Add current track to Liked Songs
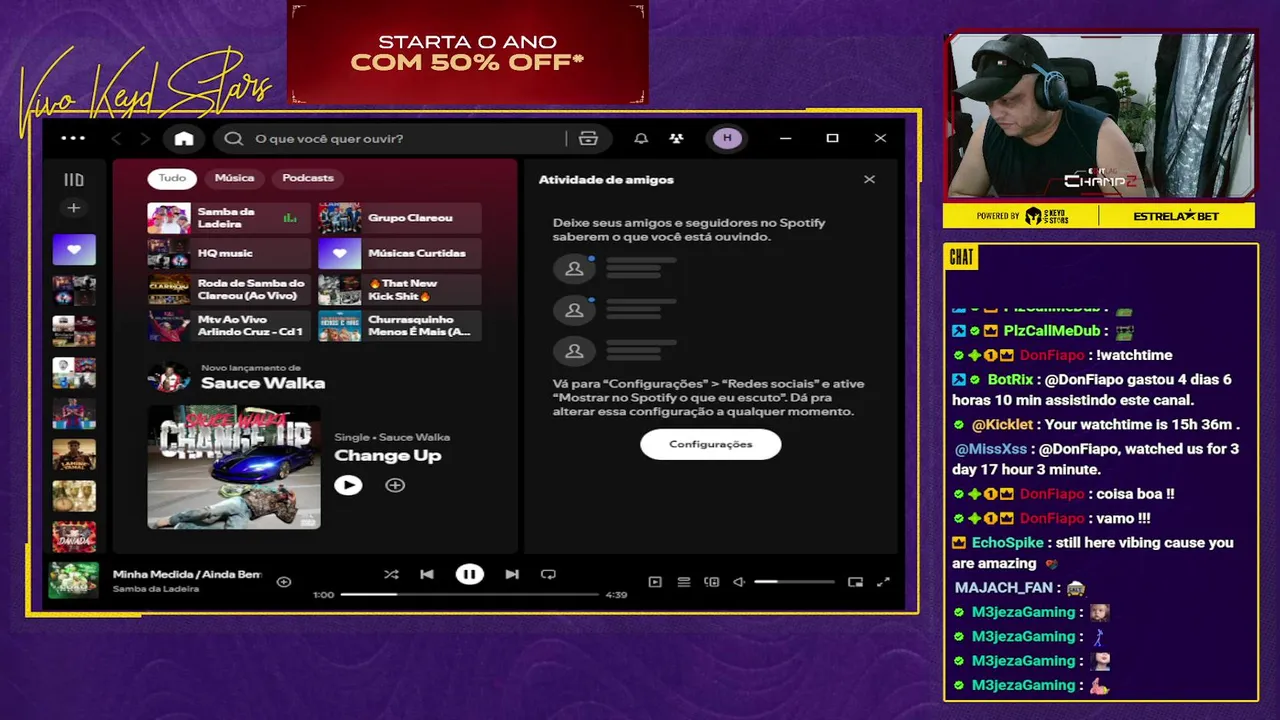 (x=284, y=581)
